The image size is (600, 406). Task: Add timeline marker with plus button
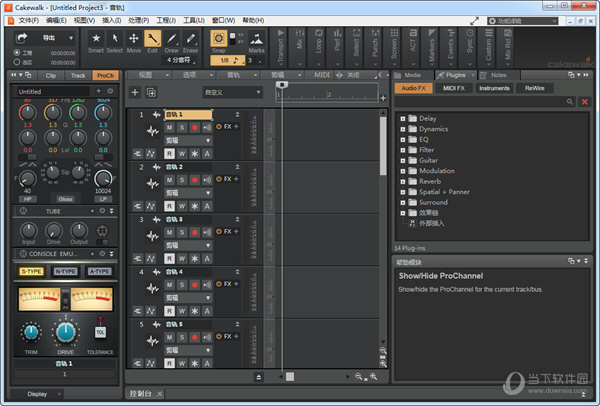[x=383, y=98]
